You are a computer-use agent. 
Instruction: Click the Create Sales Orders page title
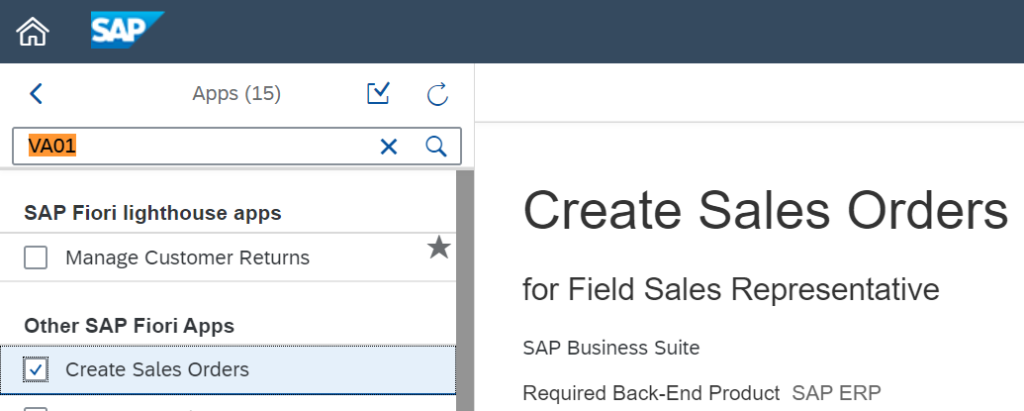[x=765, y=210]
